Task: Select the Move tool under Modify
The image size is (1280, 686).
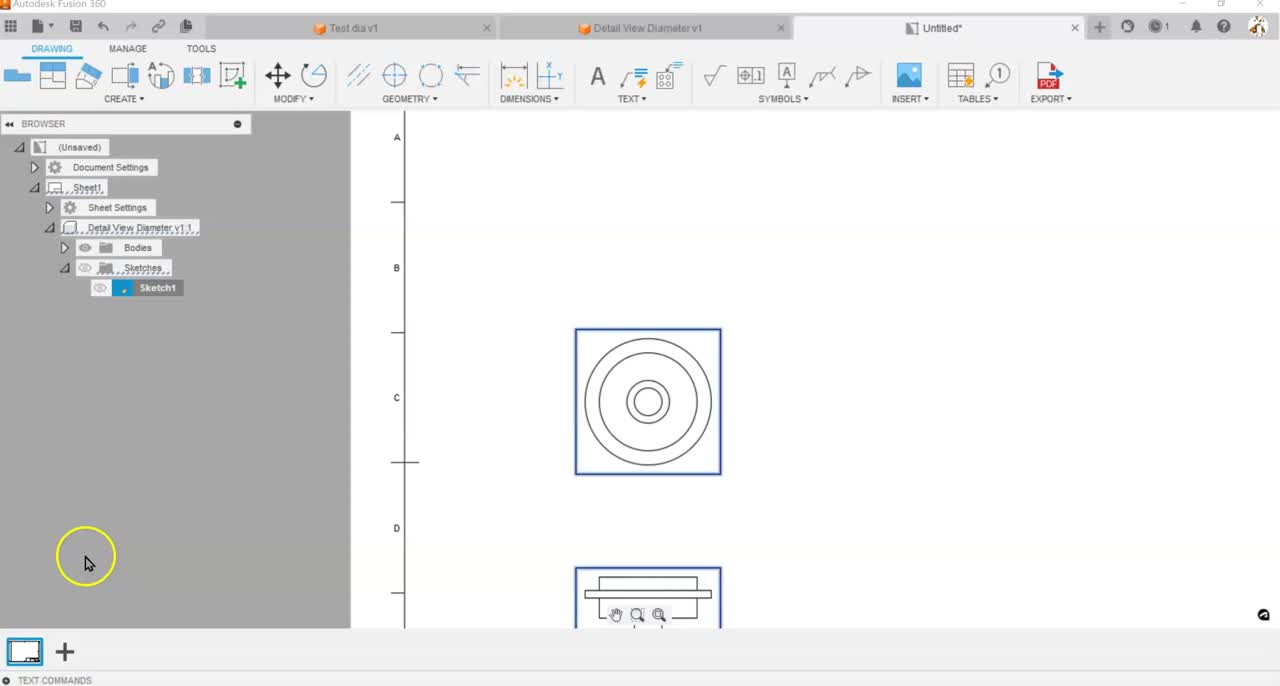Action: (278, 75)
